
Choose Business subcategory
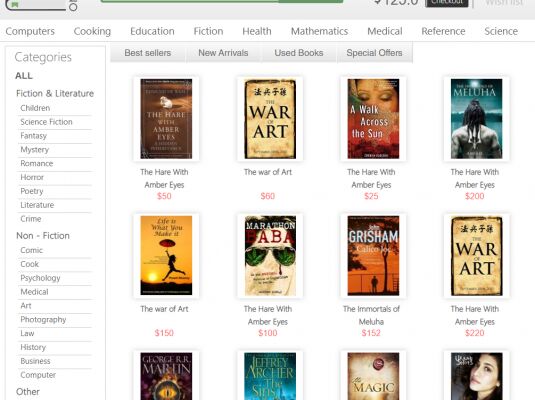point(35,361)
